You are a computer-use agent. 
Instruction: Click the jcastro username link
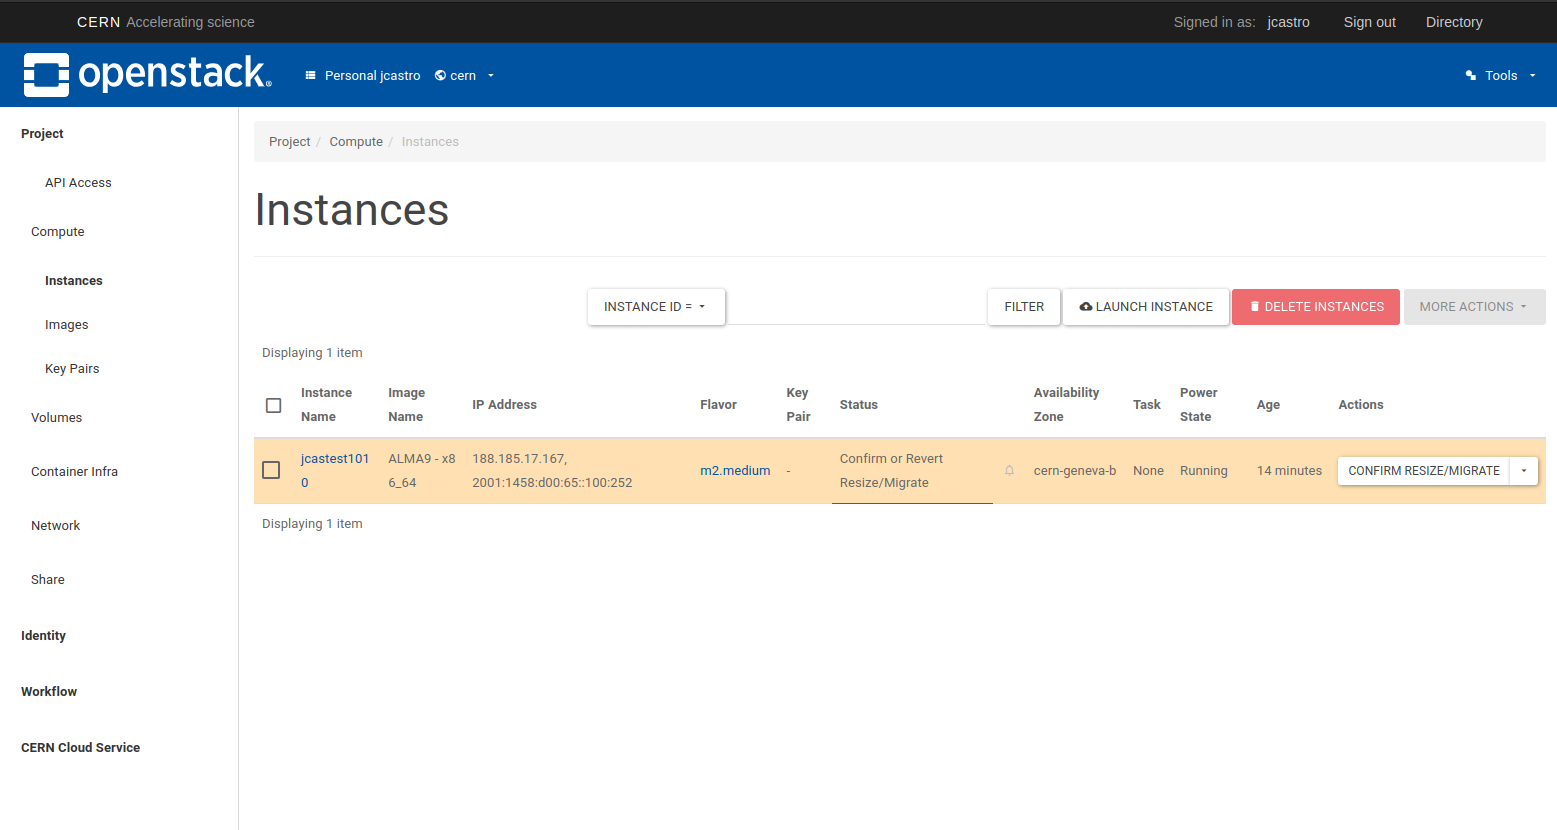point(1288,22)
